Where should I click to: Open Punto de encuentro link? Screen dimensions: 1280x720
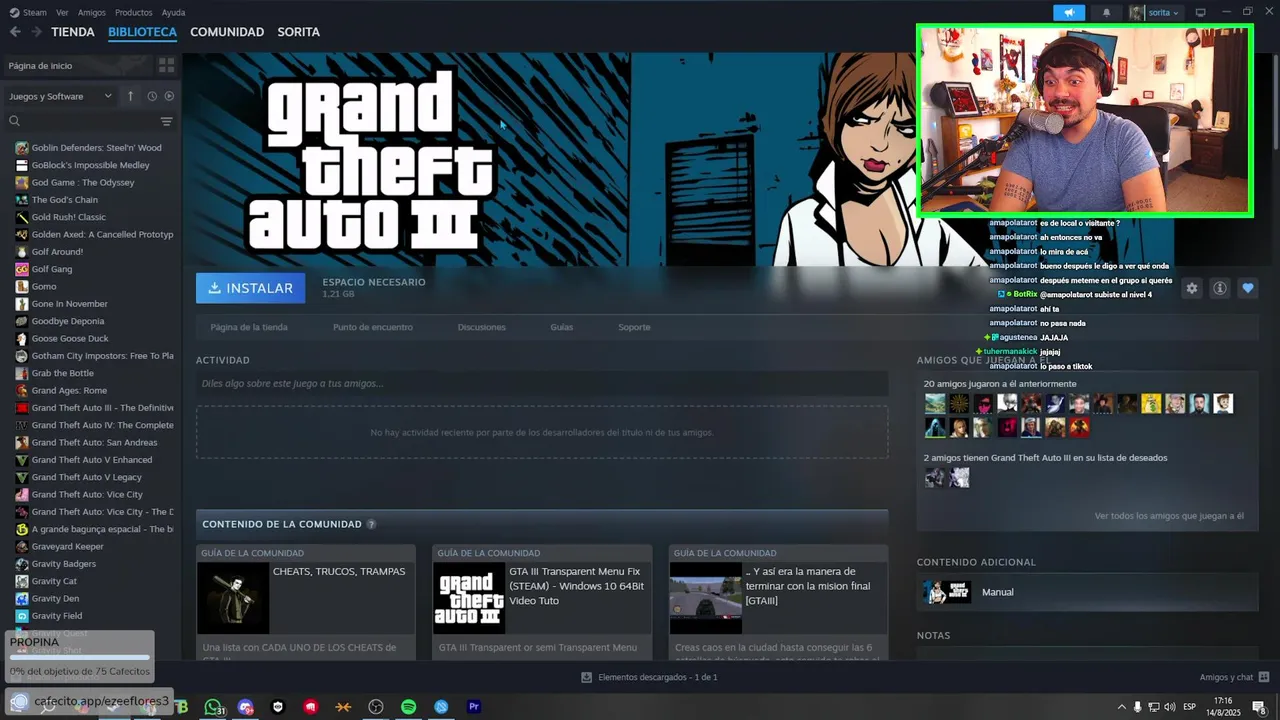coord(372,327)
